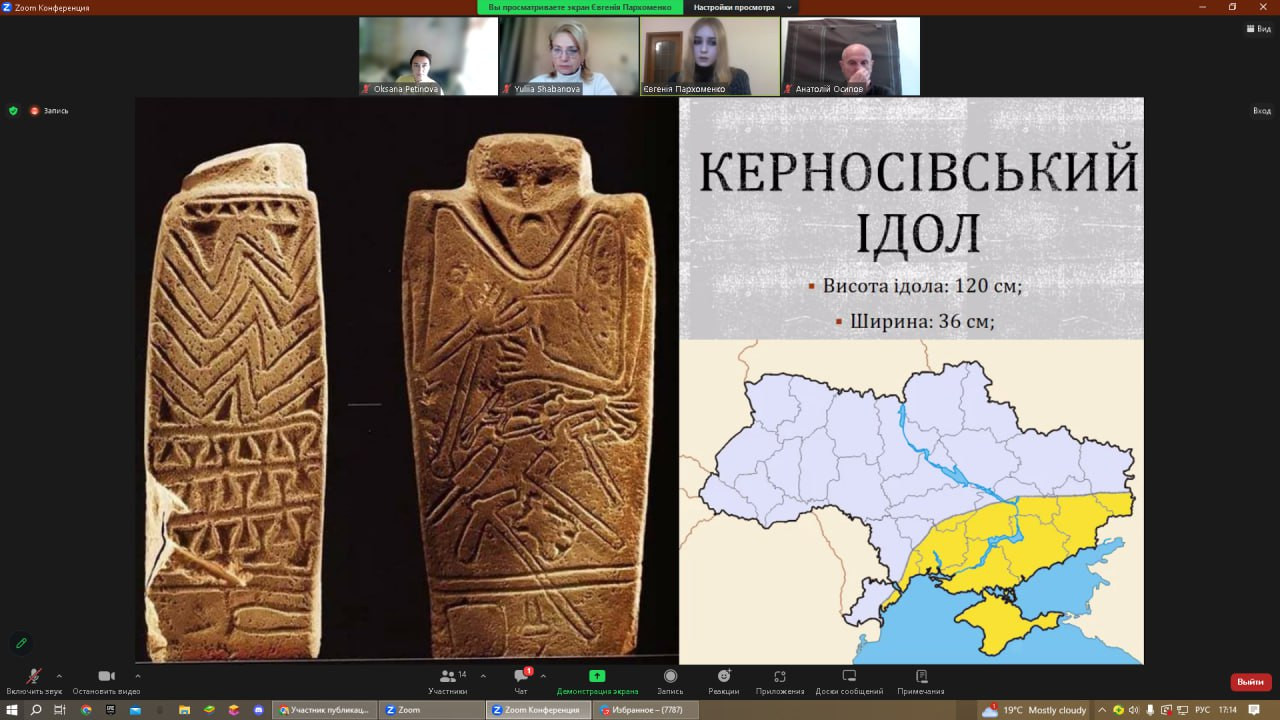1280x720 pixels.
Task: Switch to Zoom Конференция taskbar window
Action: pos(538,710)
